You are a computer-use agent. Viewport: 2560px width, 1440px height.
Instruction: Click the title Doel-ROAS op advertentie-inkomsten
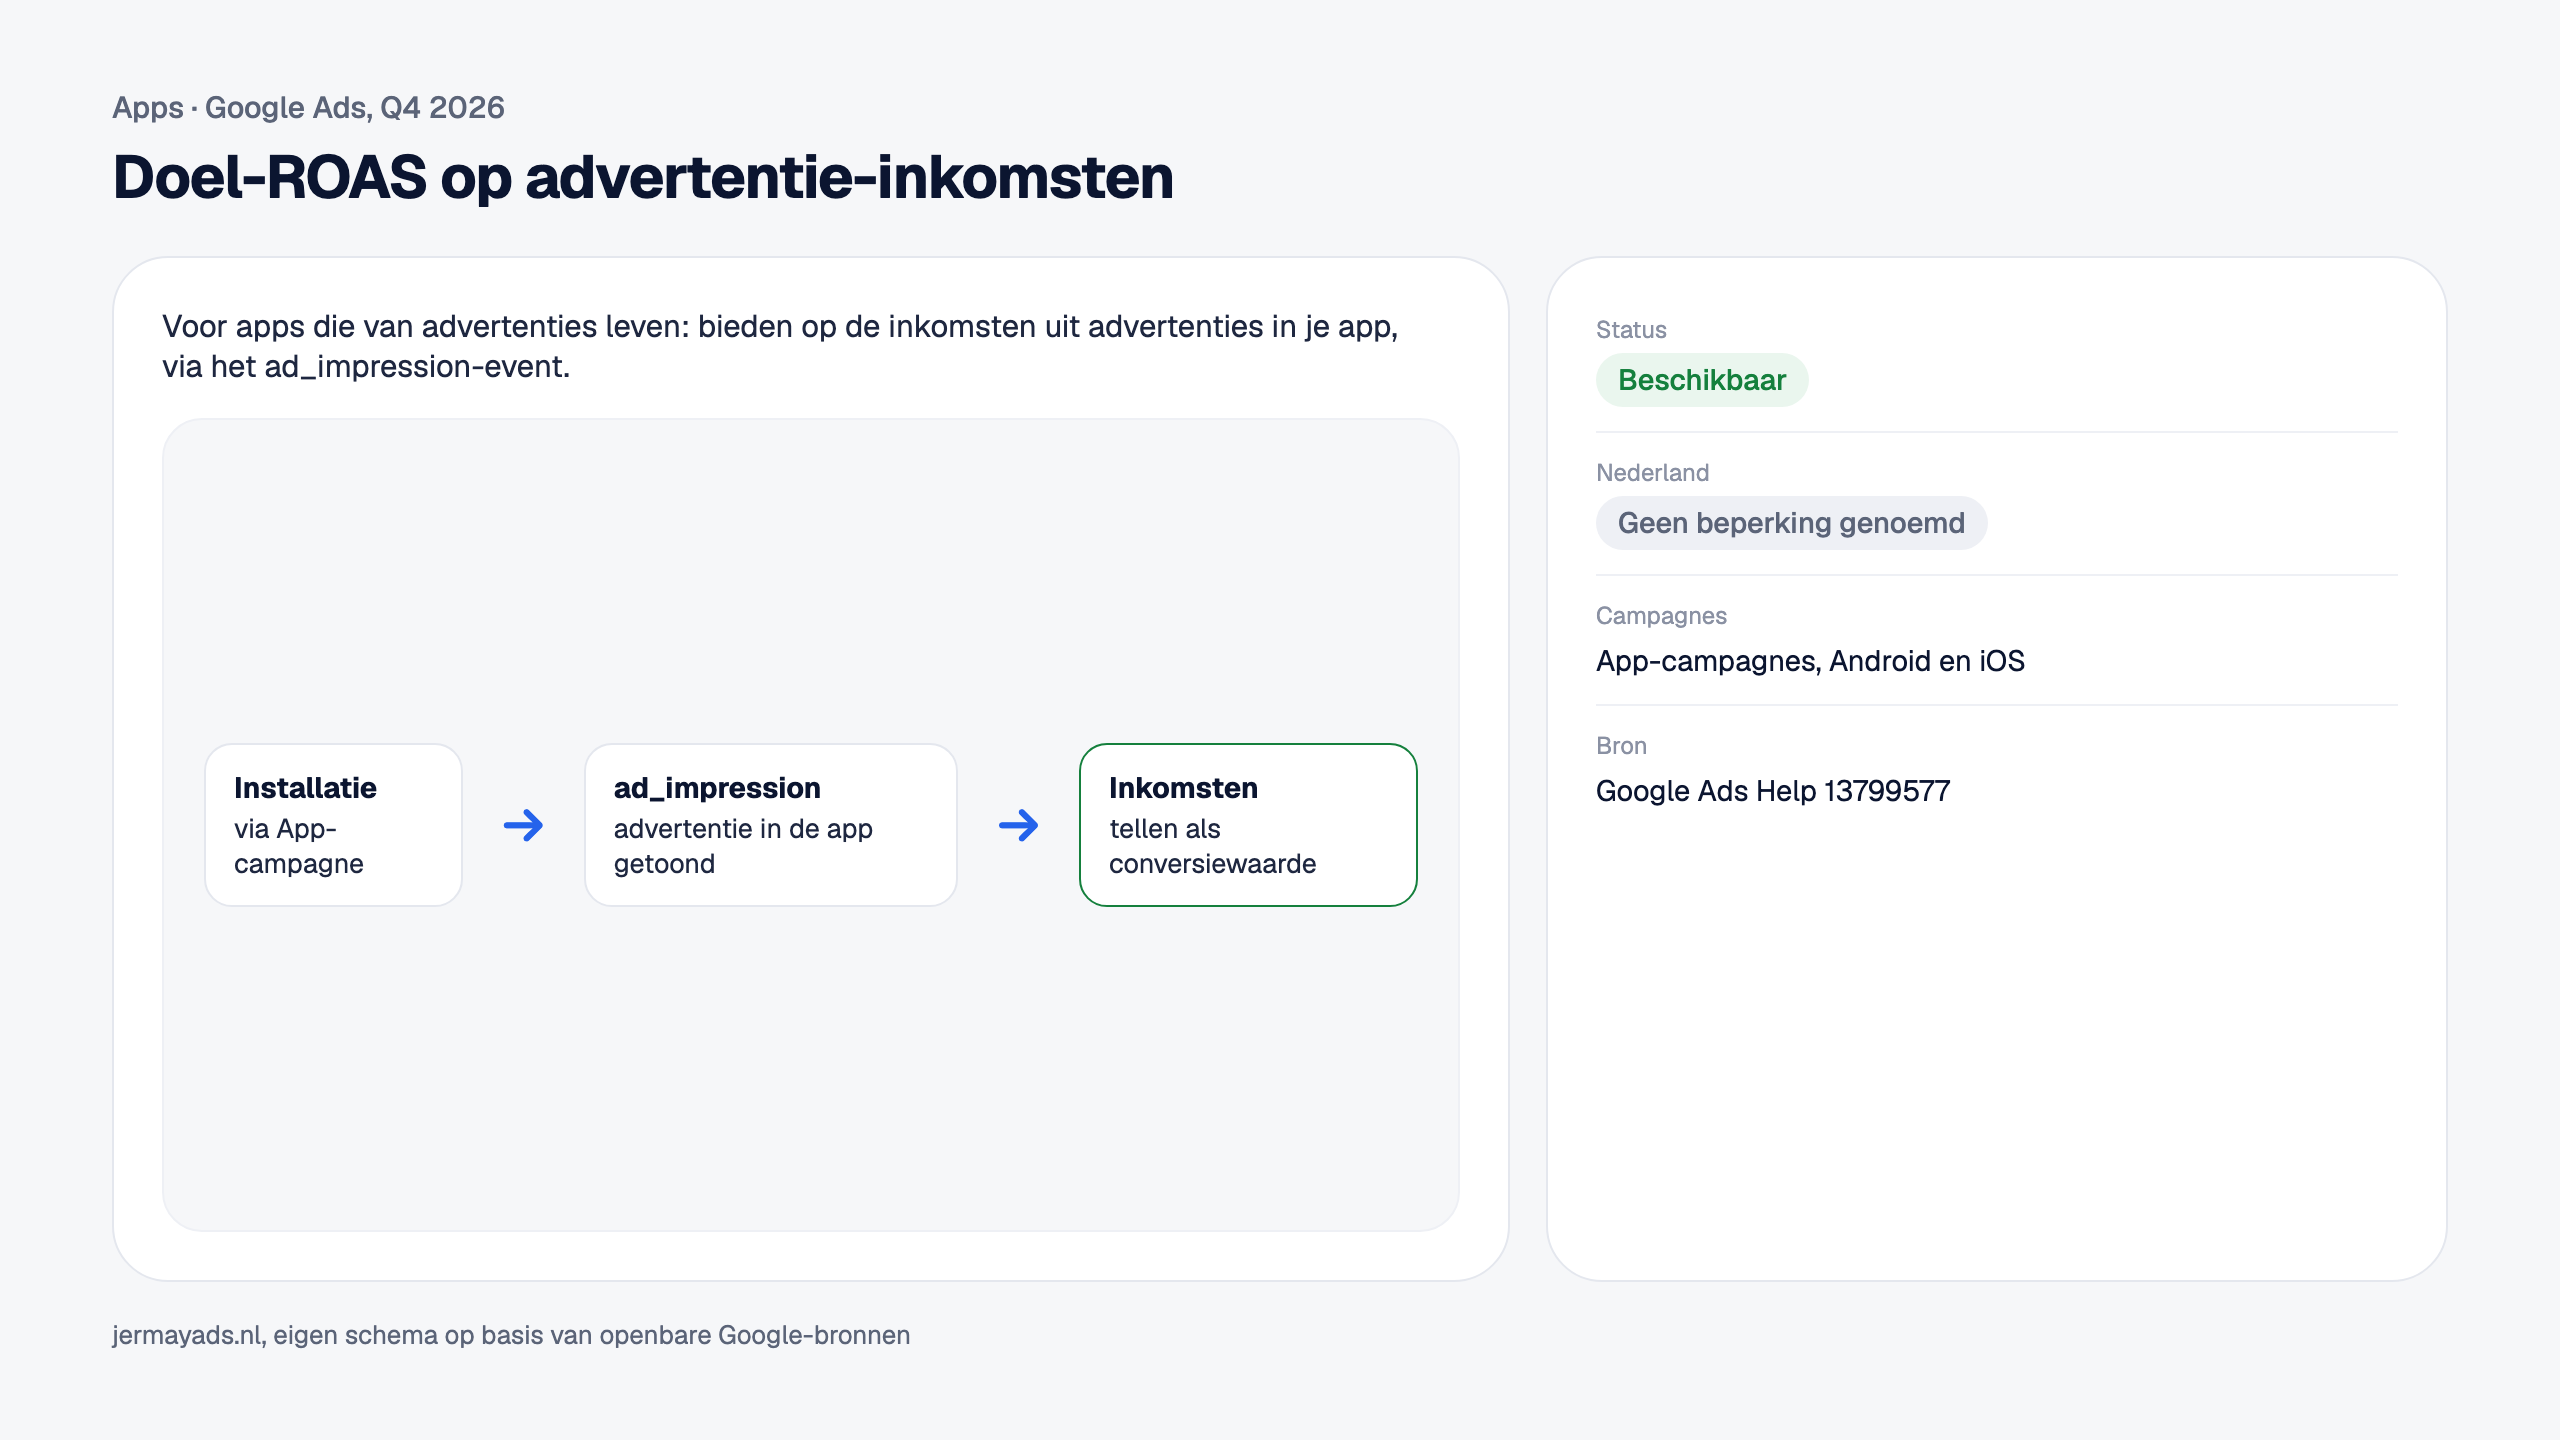pyautogui.click(x=643, y=177)
